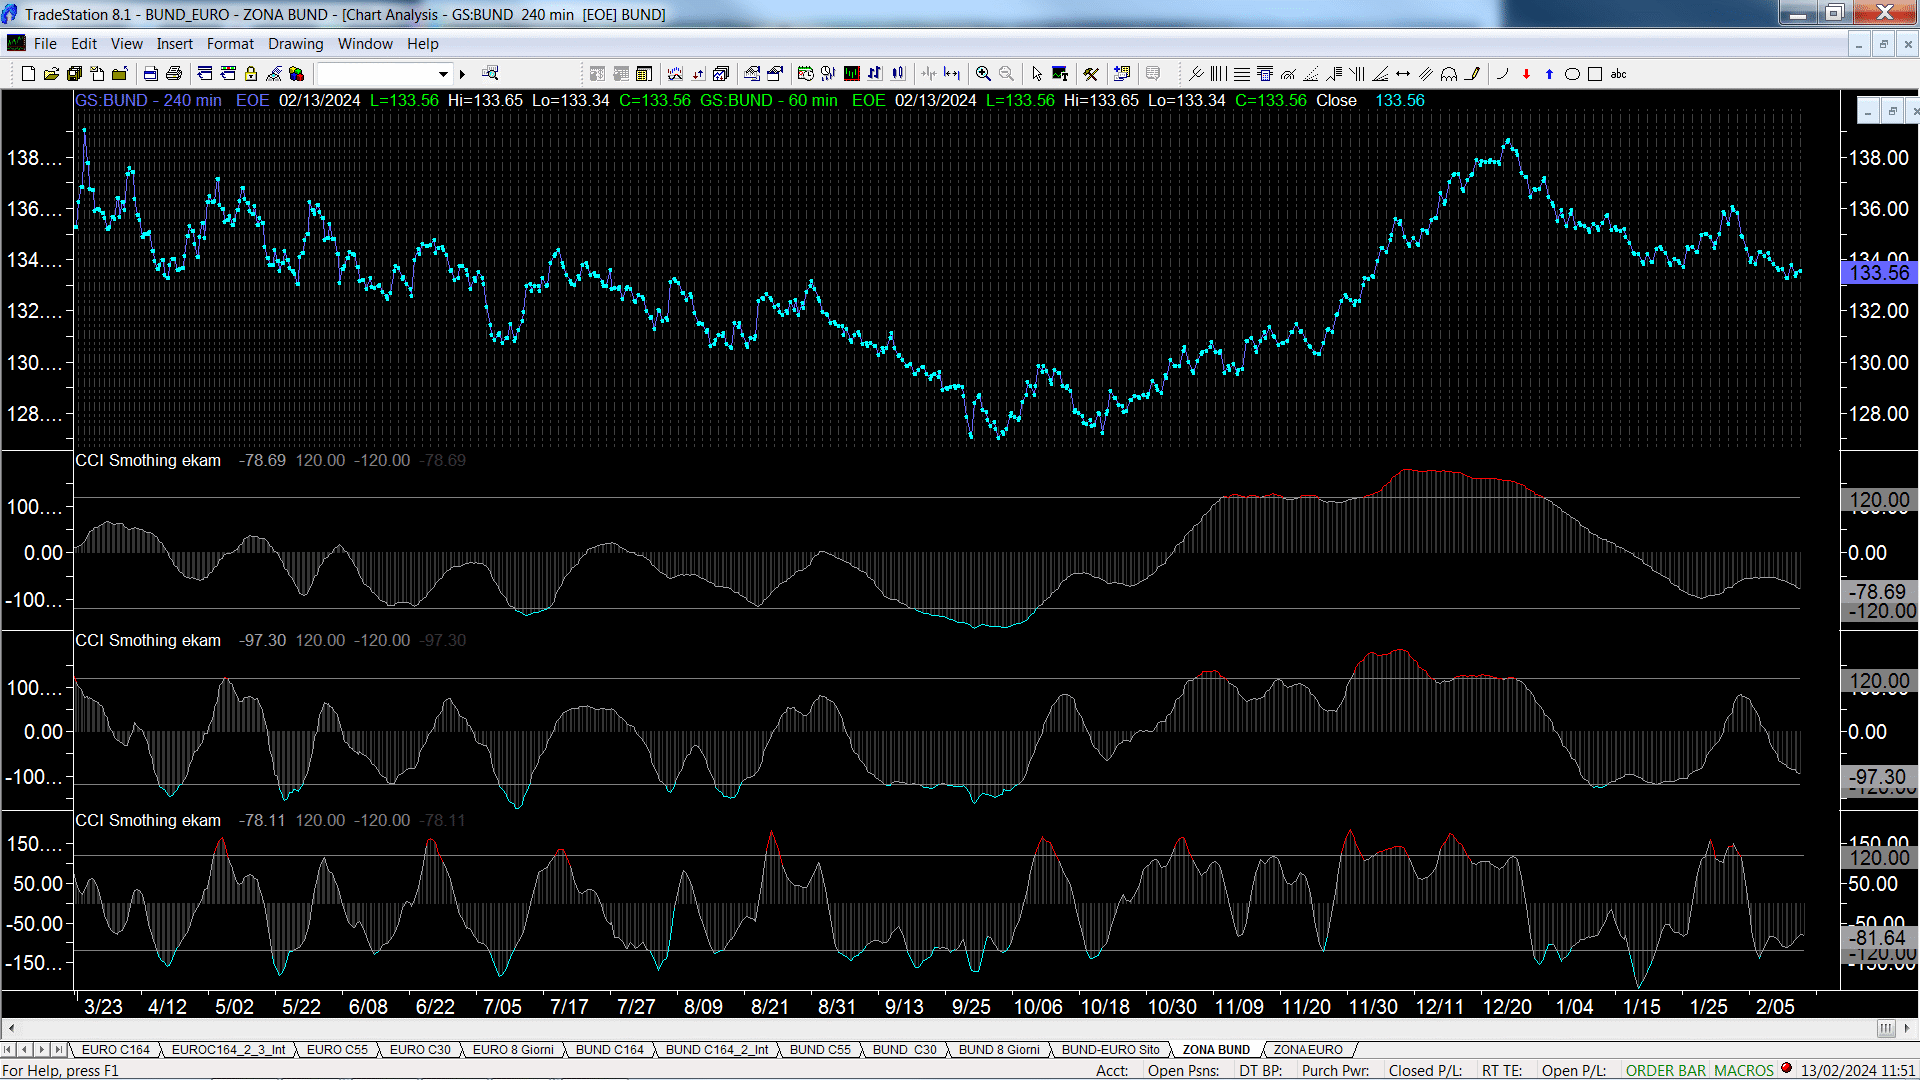This screenshot has height=1080, width=1920.
Task: Click the increase bar spacing icon
Action: pos(951,74)
